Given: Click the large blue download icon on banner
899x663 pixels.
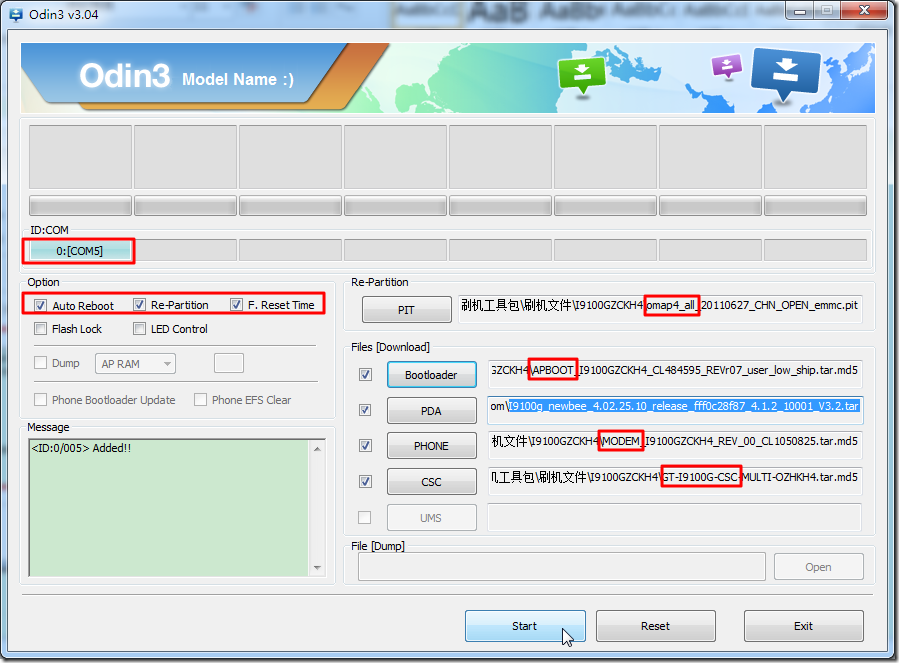Looking at the screenshot, I should click(785, 73).
